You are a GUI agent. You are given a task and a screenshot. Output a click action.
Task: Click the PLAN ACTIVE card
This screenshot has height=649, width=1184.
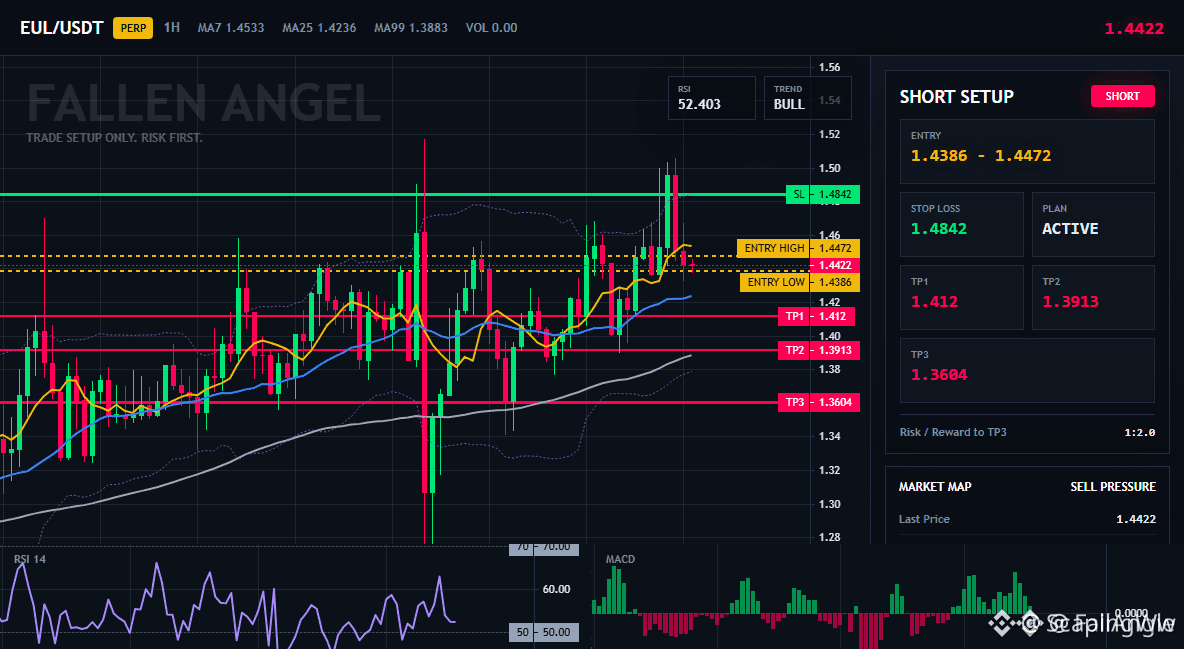click(1093, 224)
